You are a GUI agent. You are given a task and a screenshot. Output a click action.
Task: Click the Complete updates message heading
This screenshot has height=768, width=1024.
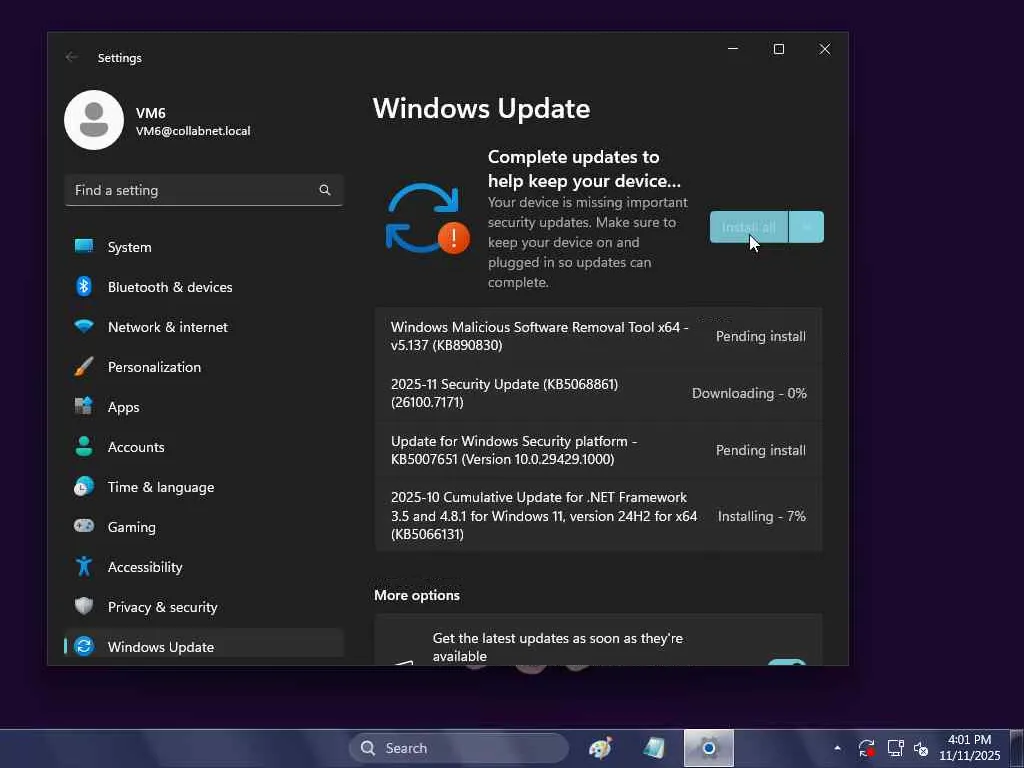pyautogui.click(x=584, y=168)
